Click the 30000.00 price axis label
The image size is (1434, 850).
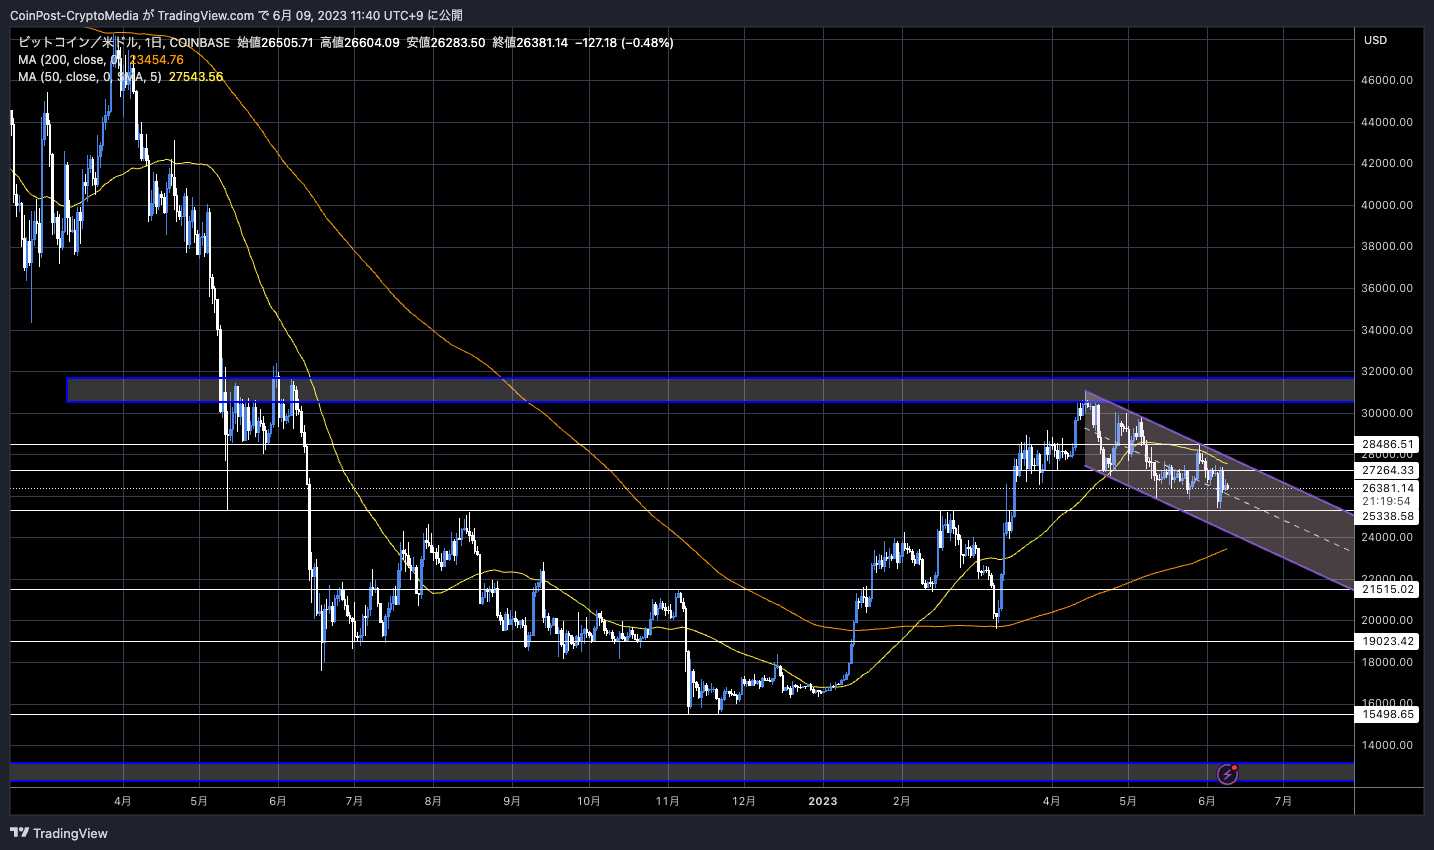point(1388,413)
